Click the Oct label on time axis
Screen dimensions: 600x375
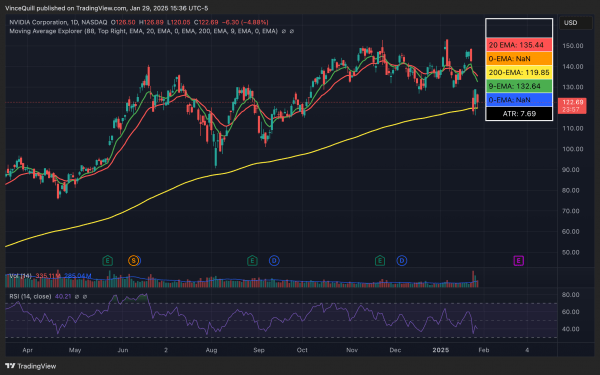302,350
